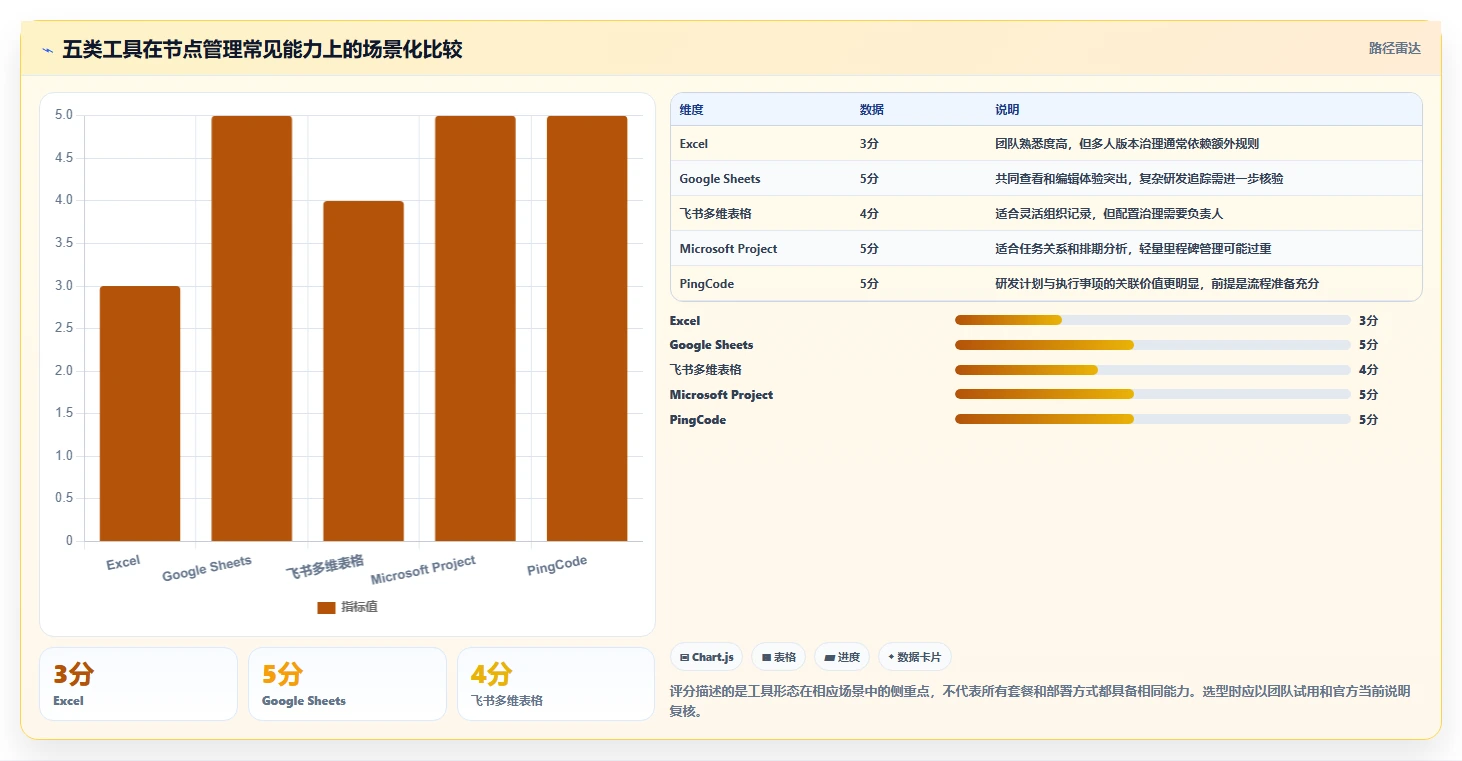Click the PingCode label in the progress list
Screen dimensions: 1462x761
(698, 420)
